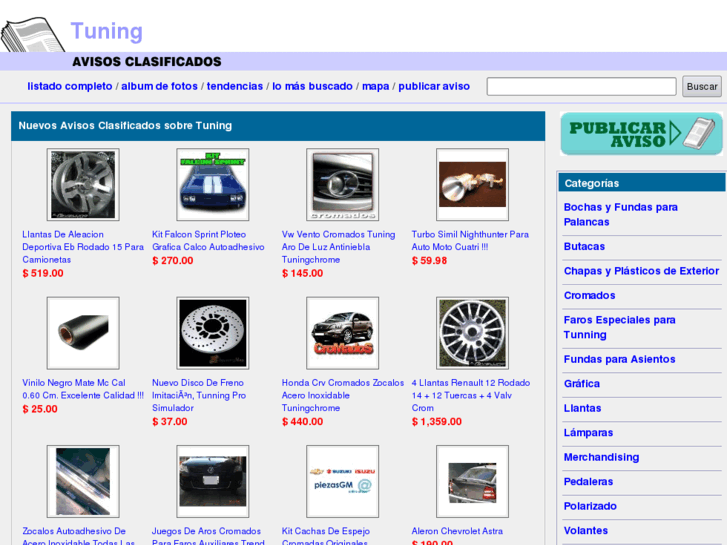Select 'lo más buscado'
The height and width of the screenshot is (545, 727).
click(312, 86)
